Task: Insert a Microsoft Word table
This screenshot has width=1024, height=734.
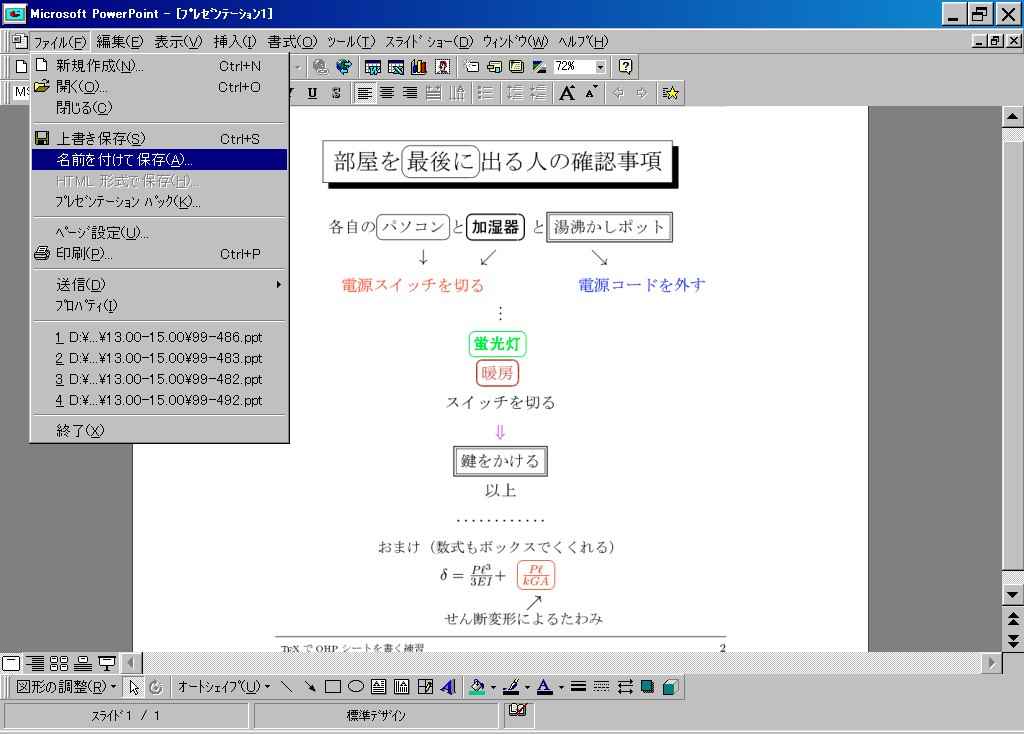Action: [x=372, y=67]
